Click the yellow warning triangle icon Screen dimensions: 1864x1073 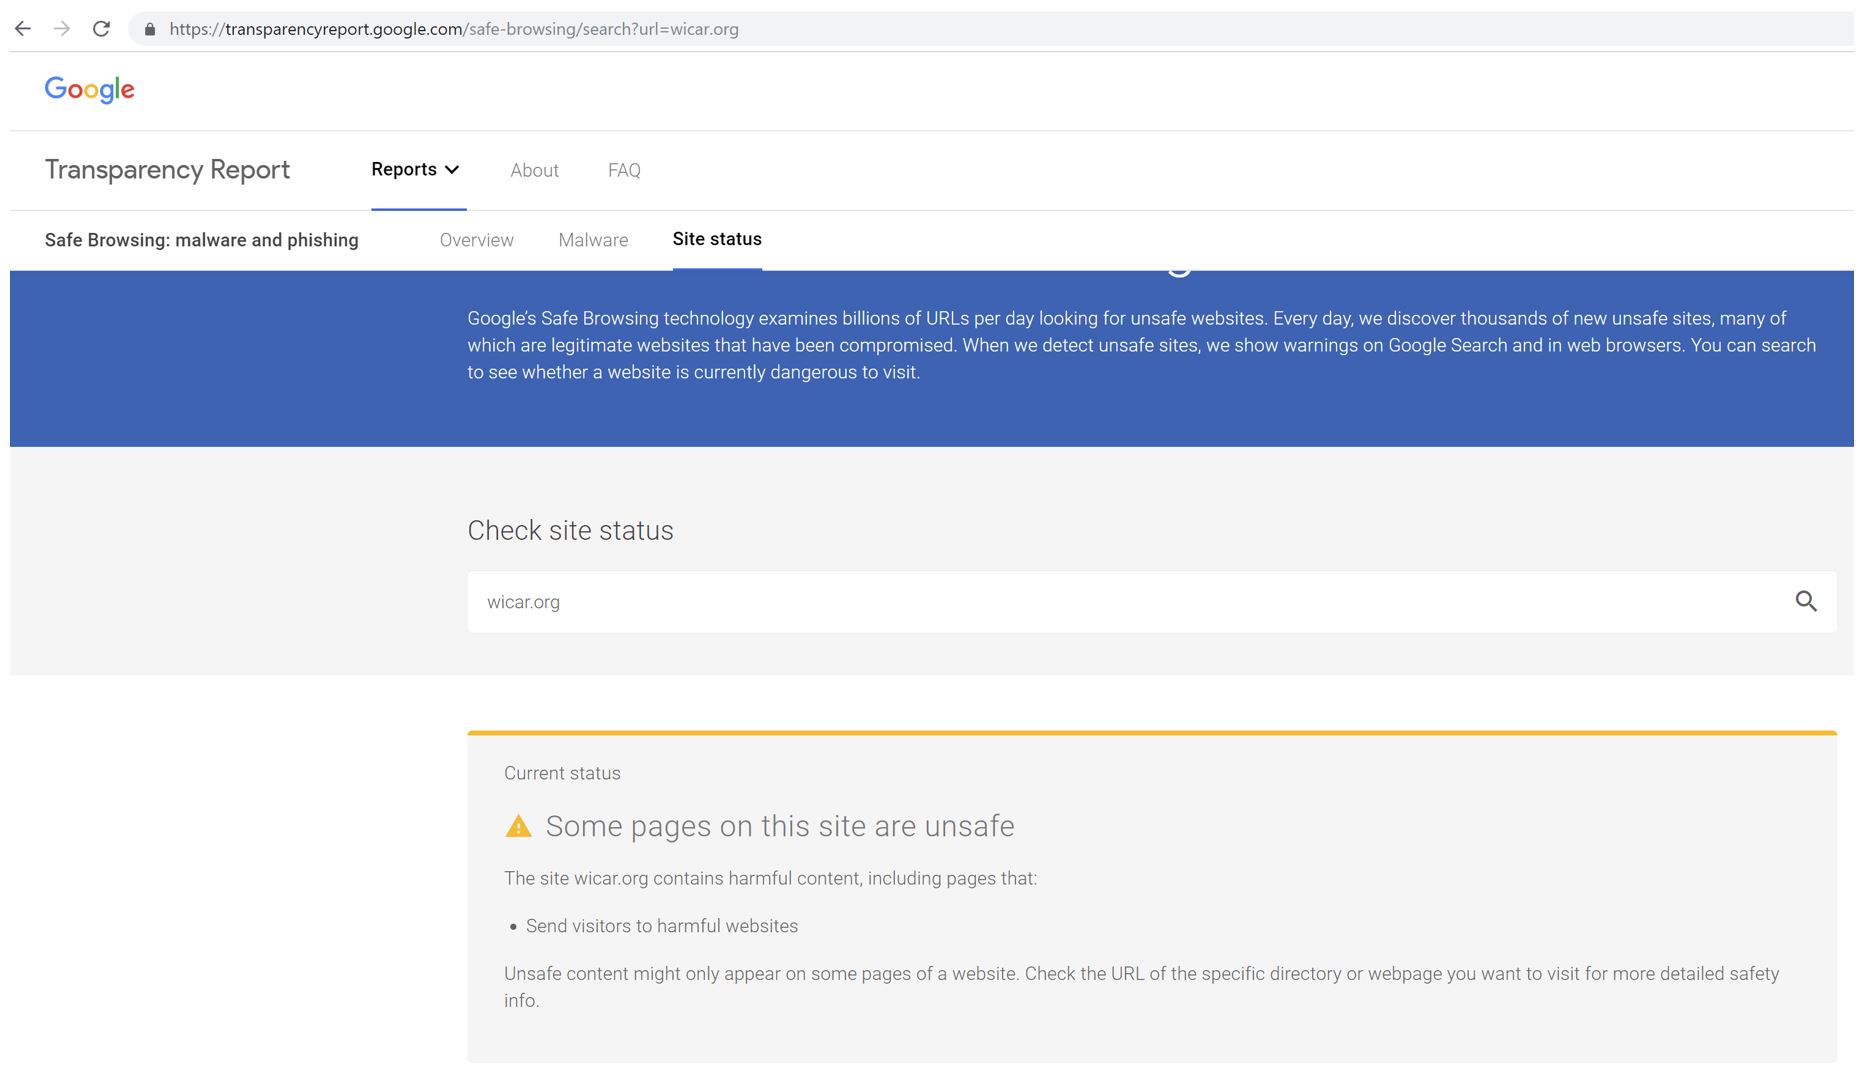click(518, 826)
